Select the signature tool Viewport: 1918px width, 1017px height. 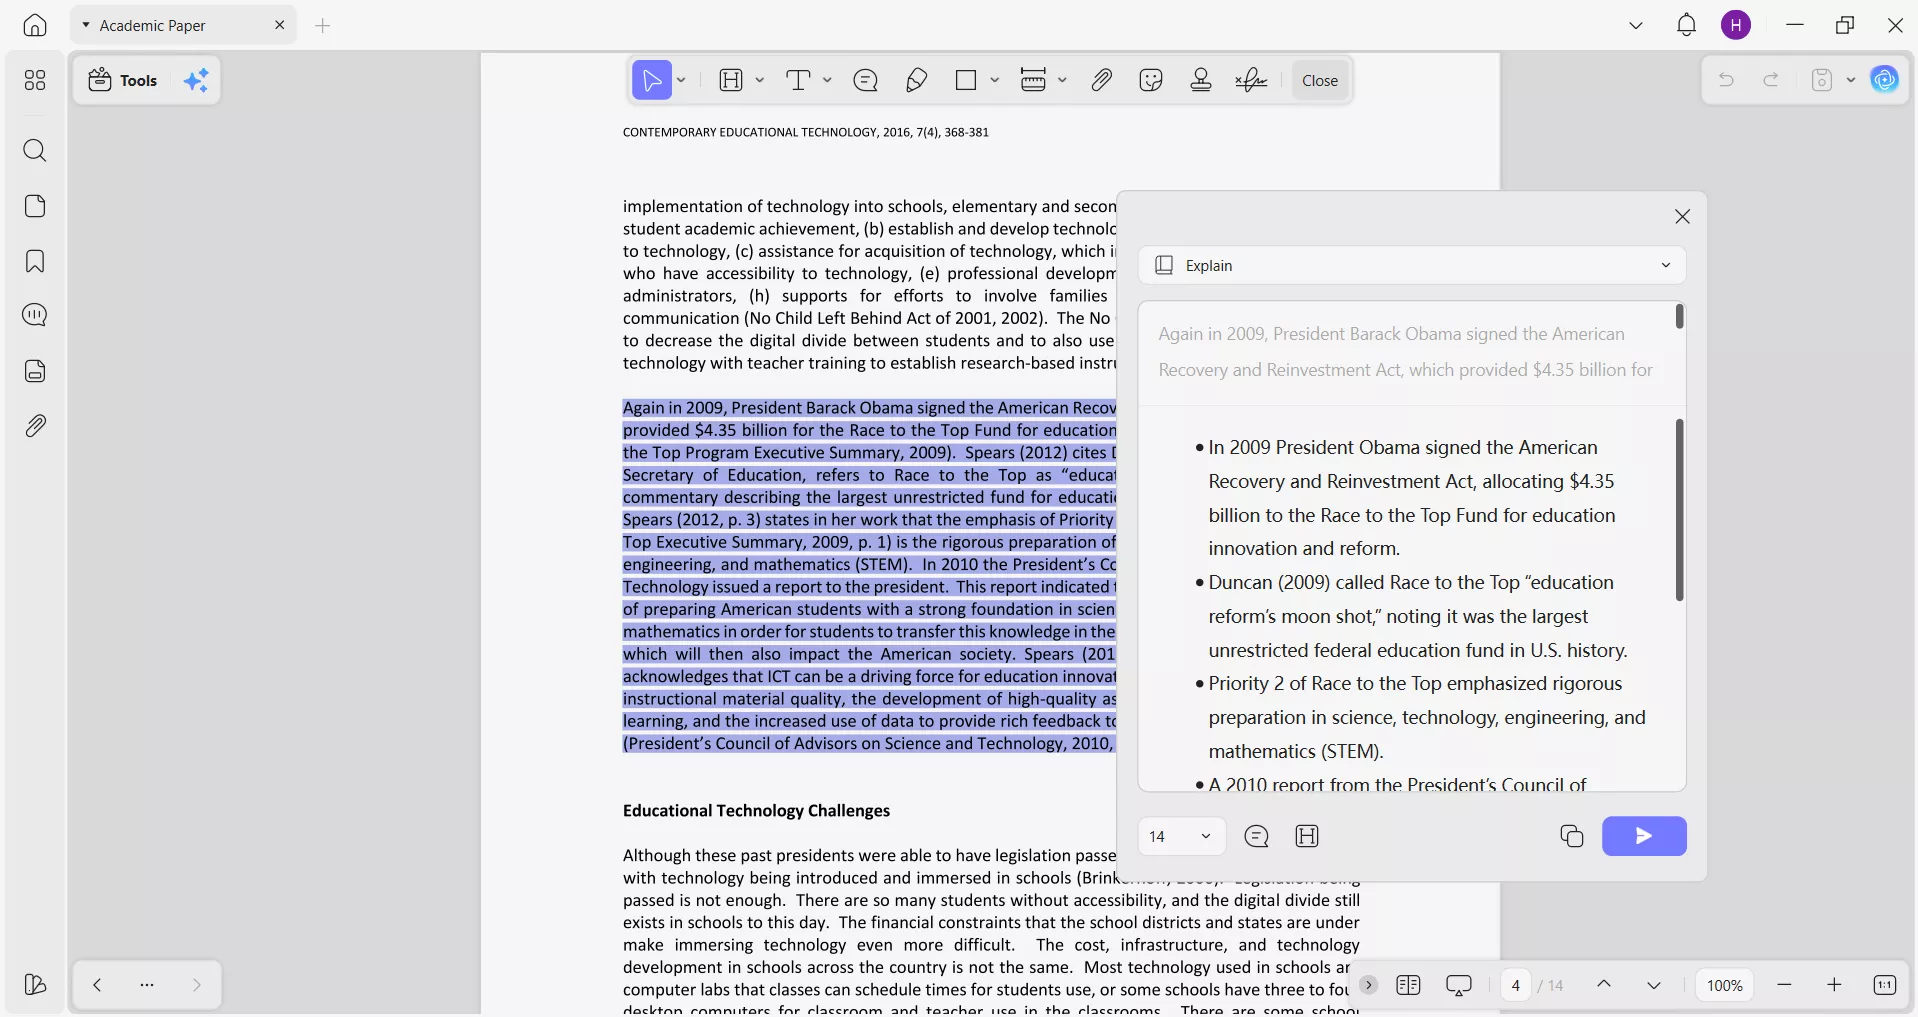(x=1251, y=80)
